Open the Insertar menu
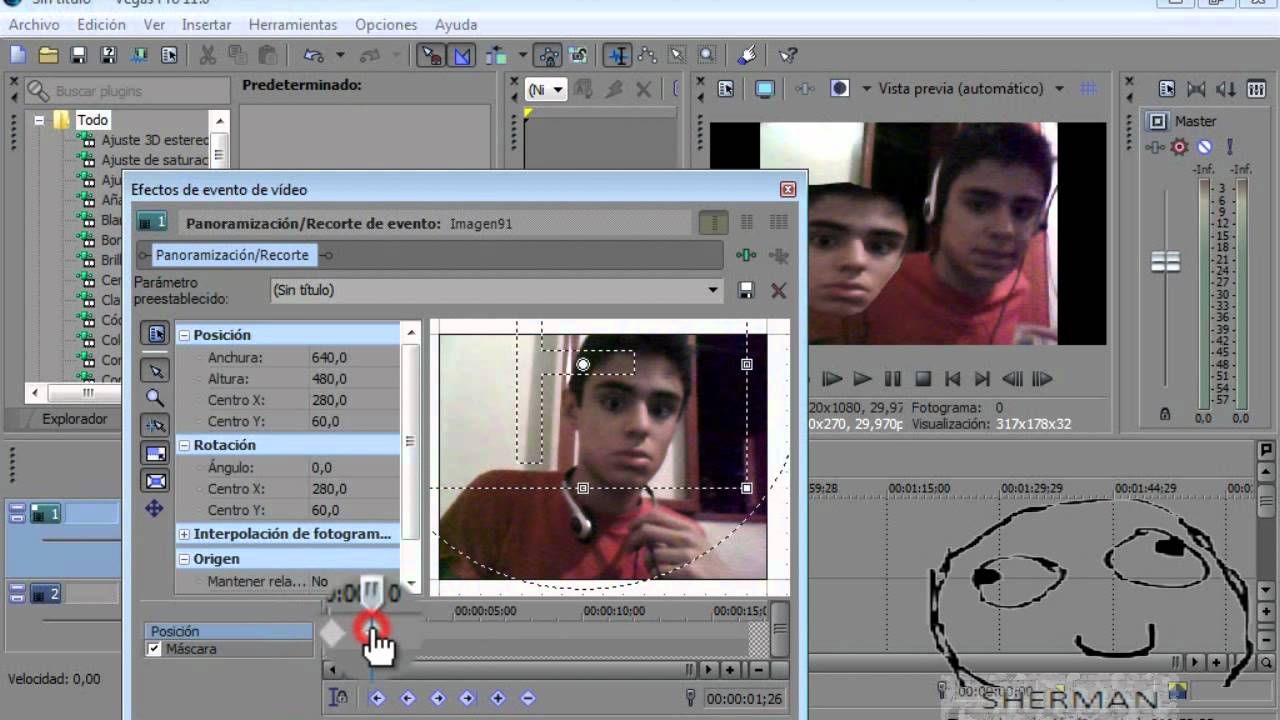Viewport: 1280px width, 720px height. pyautogui.click(x=206, y=24)
